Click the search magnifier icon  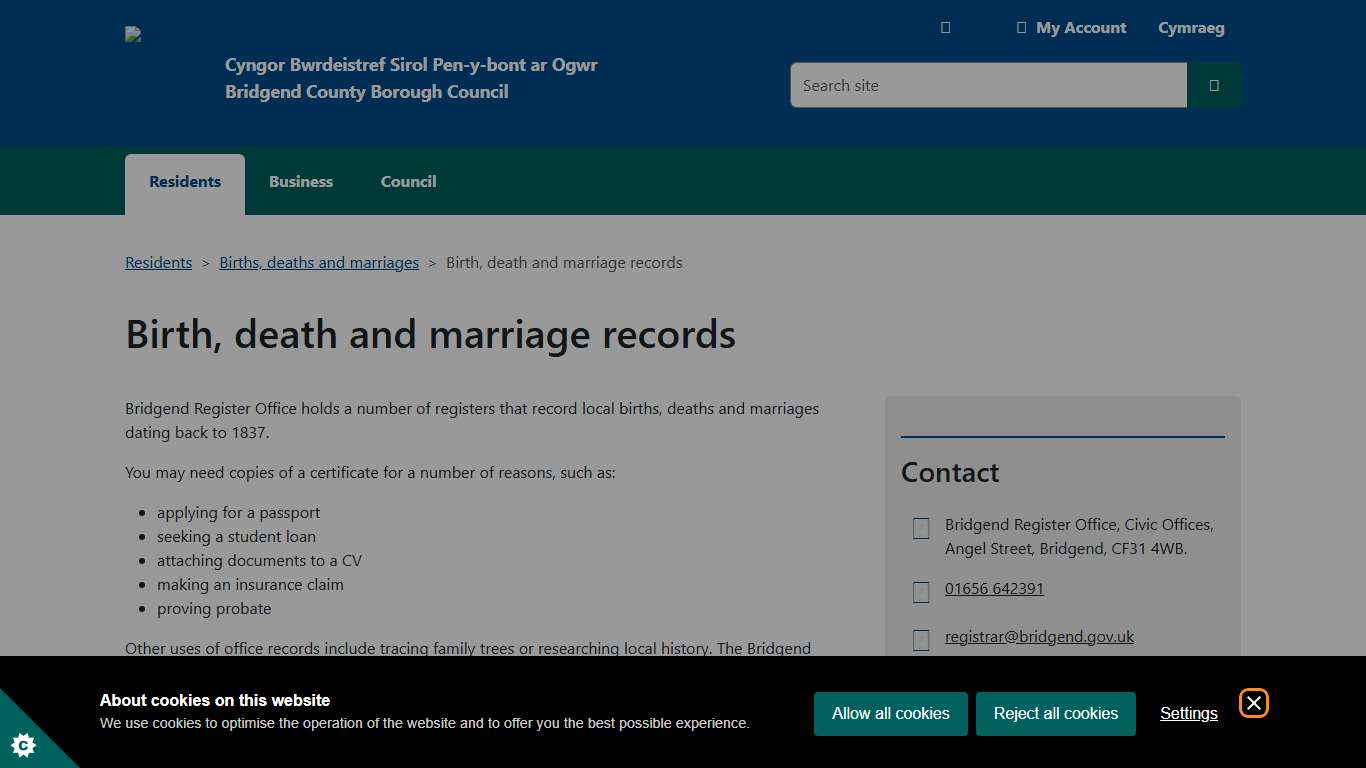point(1213,84)
